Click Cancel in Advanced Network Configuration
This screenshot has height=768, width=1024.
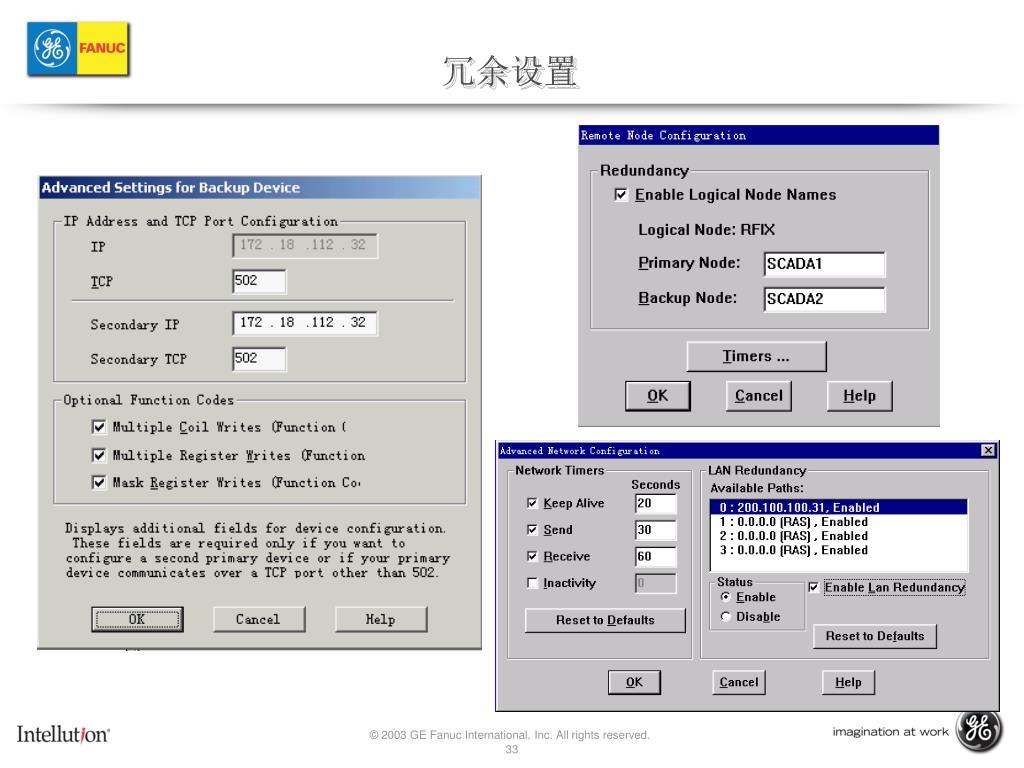tap(739, 682)
